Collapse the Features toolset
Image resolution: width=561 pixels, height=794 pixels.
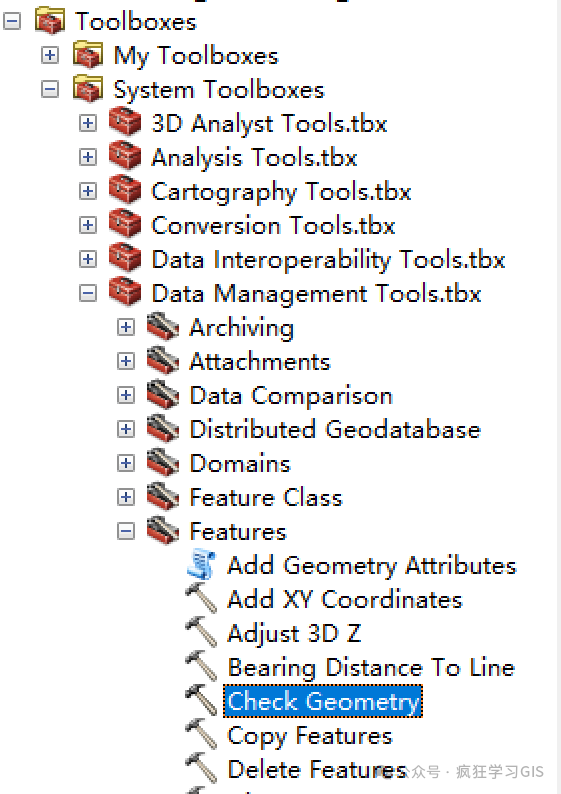click(126, 531)
